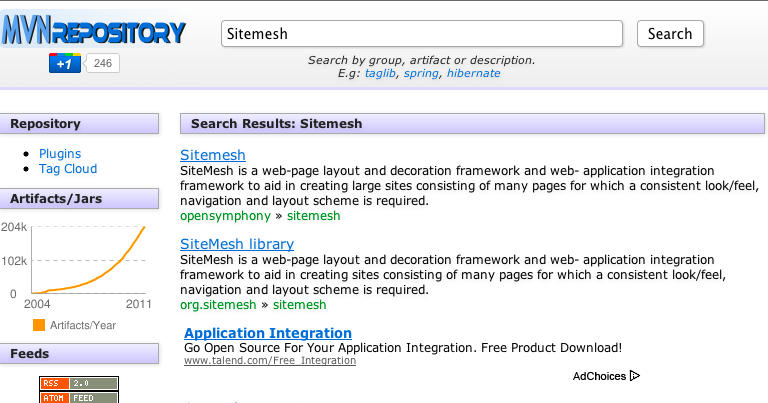The width and height of the screenshot is (768, 403).
Task: Open the Plugins repository link
Action: pyautogui.click(x=60, y=154)
